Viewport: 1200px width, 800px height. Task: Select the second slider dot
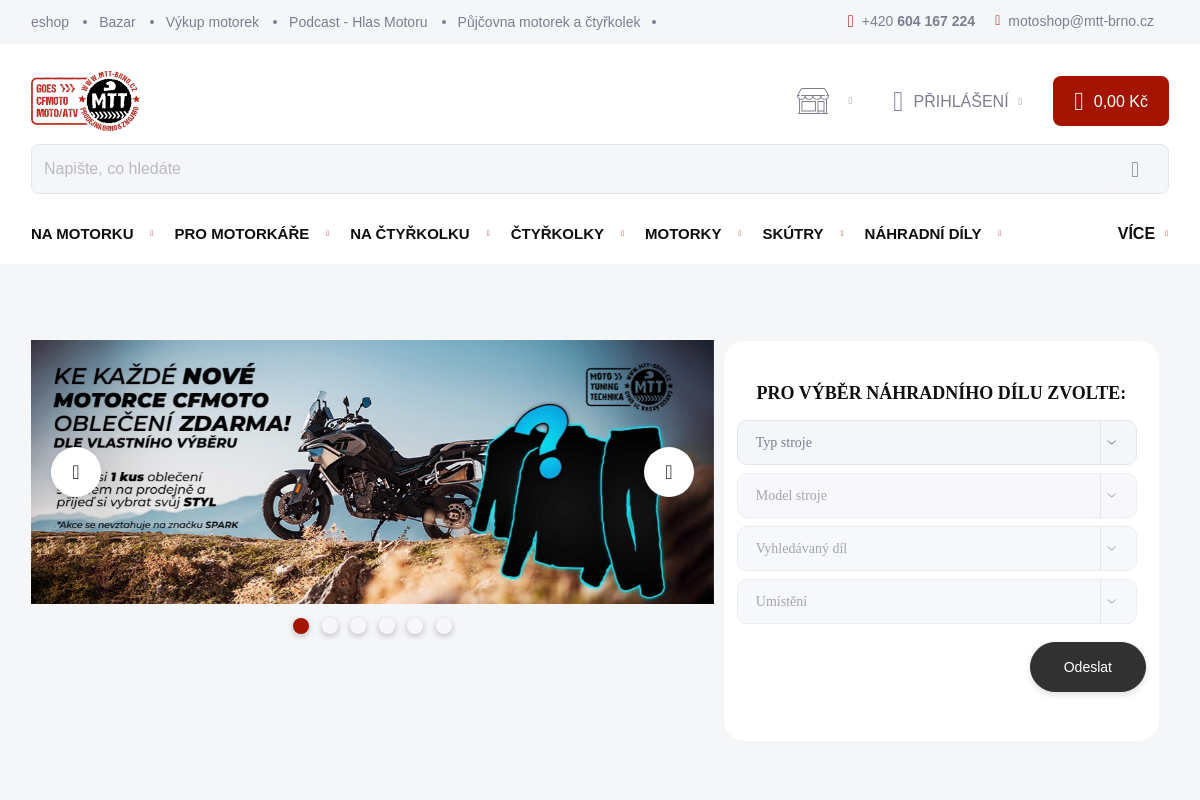[330, 626]
